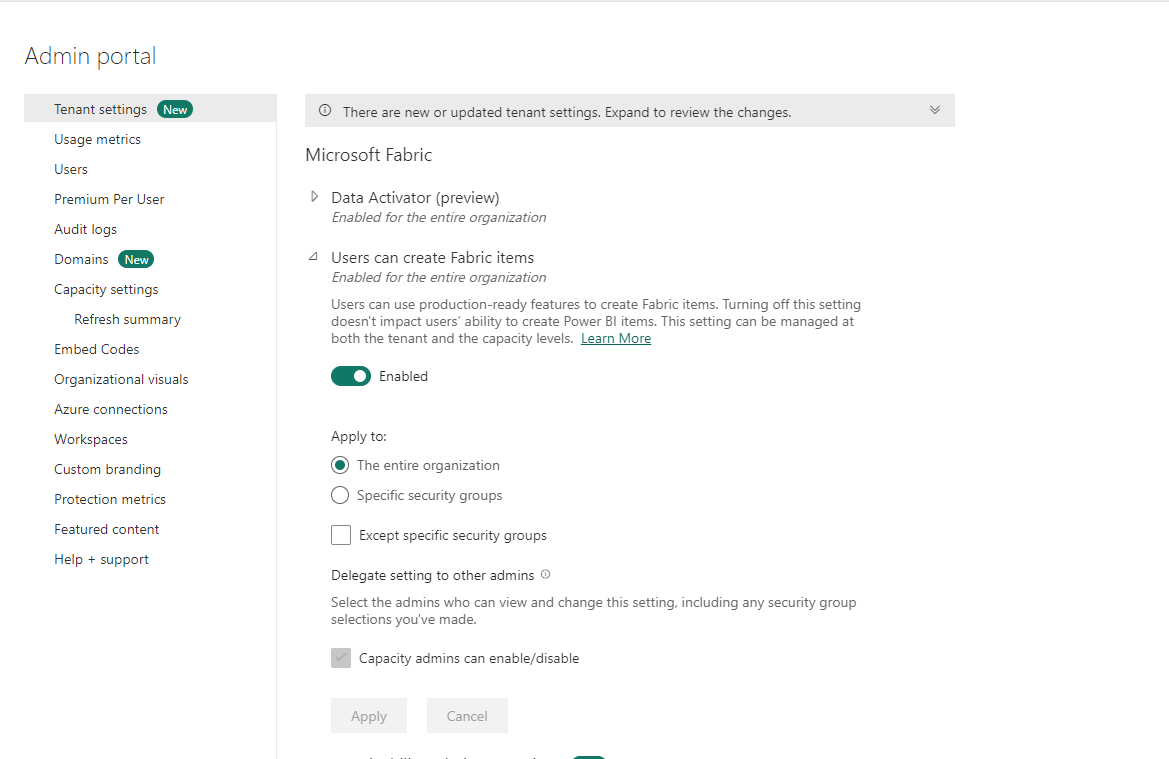This screenshot has width=1169, height=759.
Task: Open Usage metrics page
Action: click(x=97, y=139)
